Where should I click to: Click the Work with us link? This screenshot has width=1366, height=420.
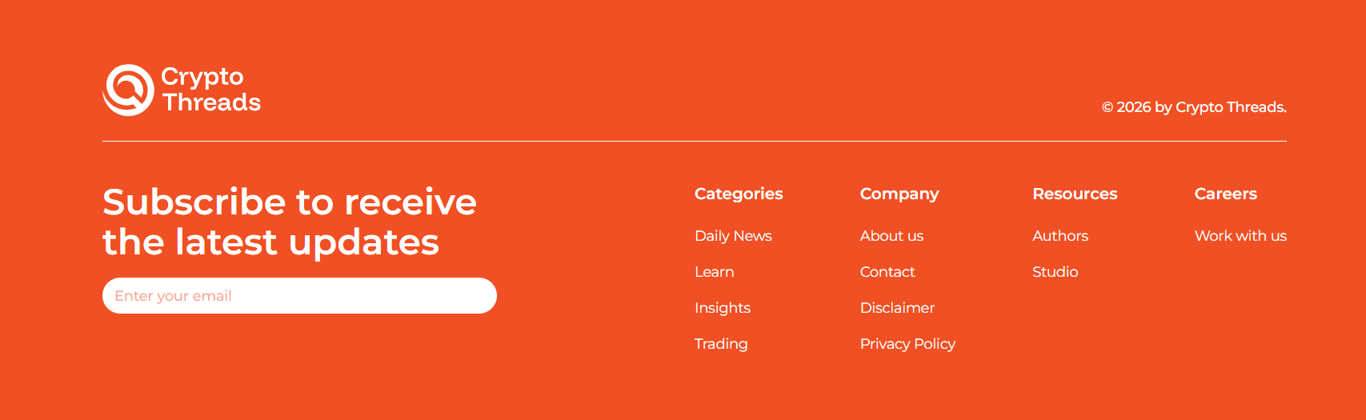pyautogui.click(x=1240, y=236)
